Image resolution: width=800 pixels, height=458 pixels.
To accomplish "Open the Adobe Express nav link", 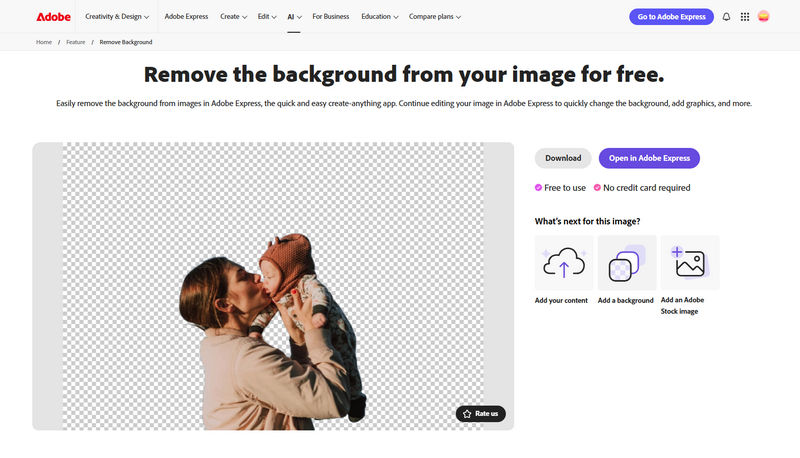I will 186,17.
